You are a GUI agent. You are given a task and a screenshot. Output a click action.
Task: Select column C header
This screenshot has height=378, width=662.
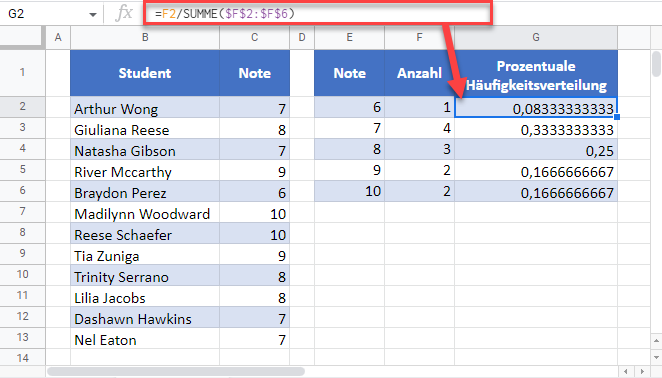coord(255,38)
